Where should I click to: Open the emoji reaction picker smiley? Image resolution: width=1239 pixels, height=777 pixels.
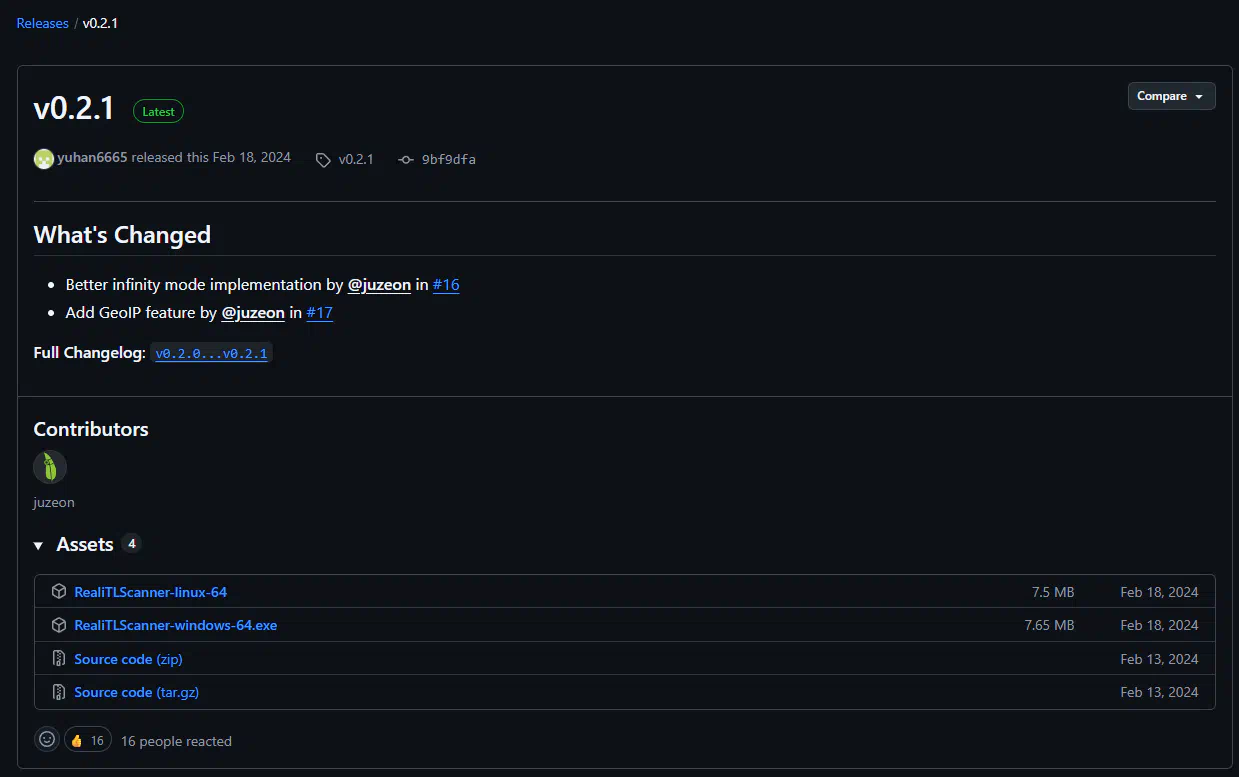[x=47, y=740]
